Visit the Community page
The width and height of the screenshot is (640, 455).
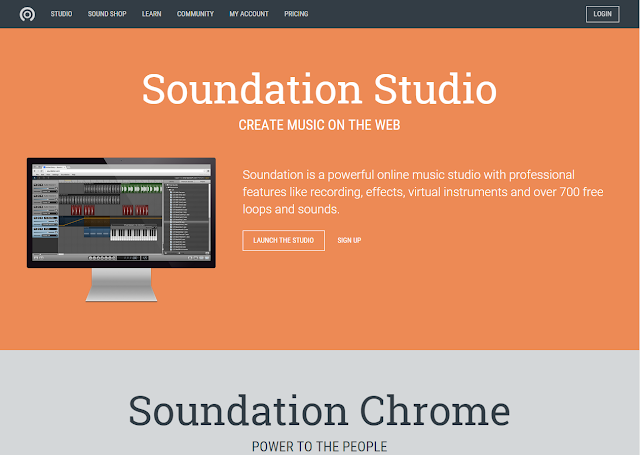point(195,14)
